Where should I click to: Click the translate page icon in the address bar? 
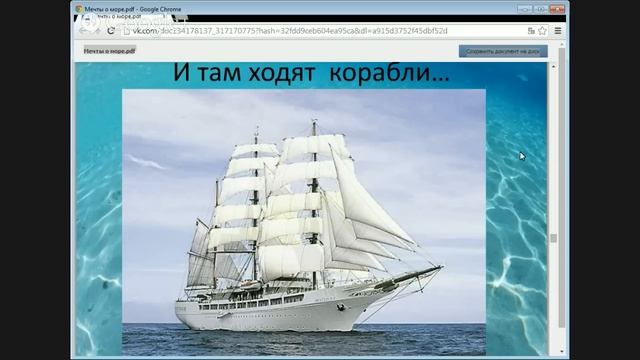coord(531,31)
